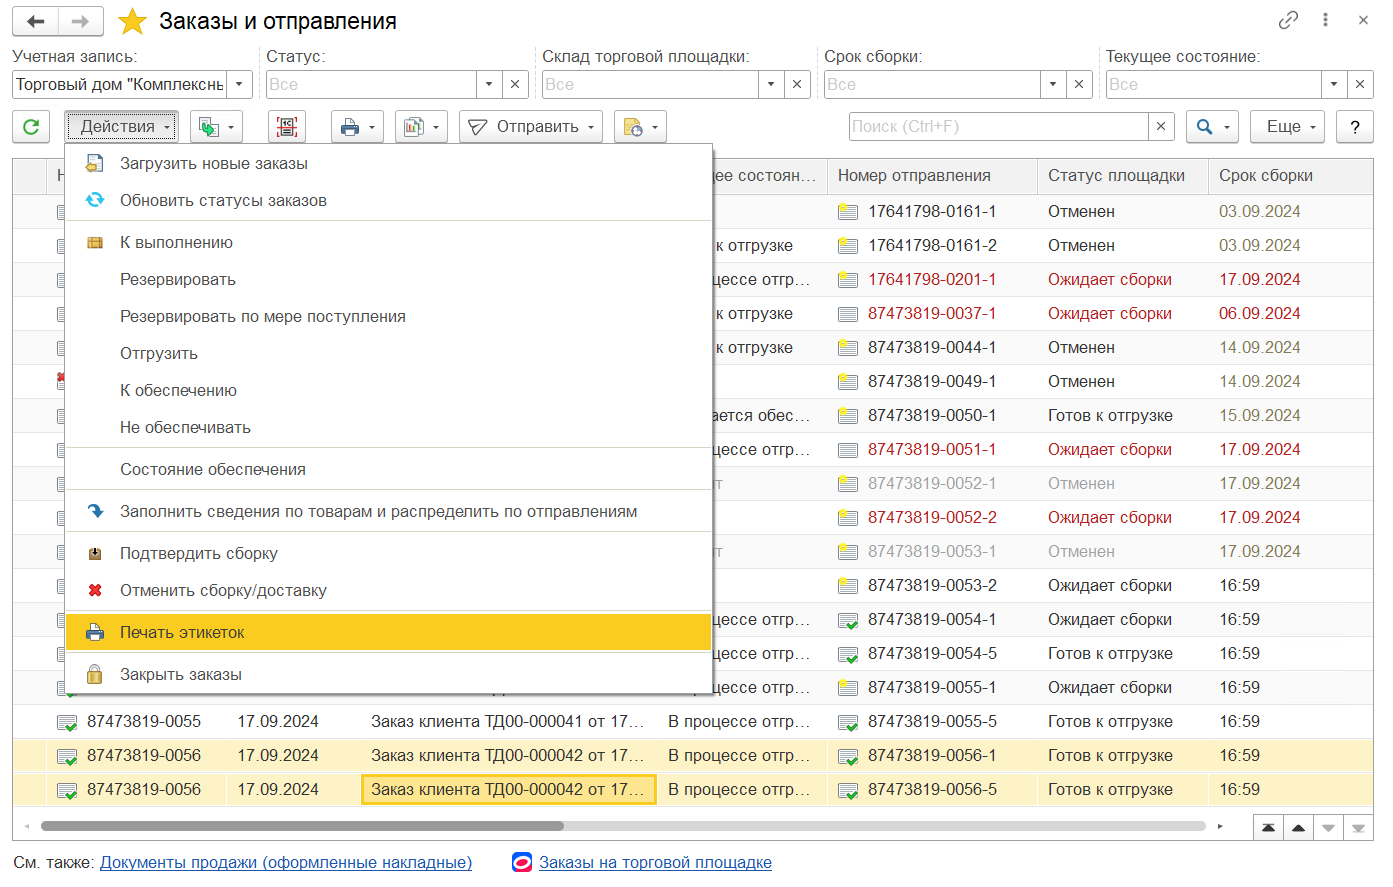Go back using the left arrow

[x=36, y=21]
